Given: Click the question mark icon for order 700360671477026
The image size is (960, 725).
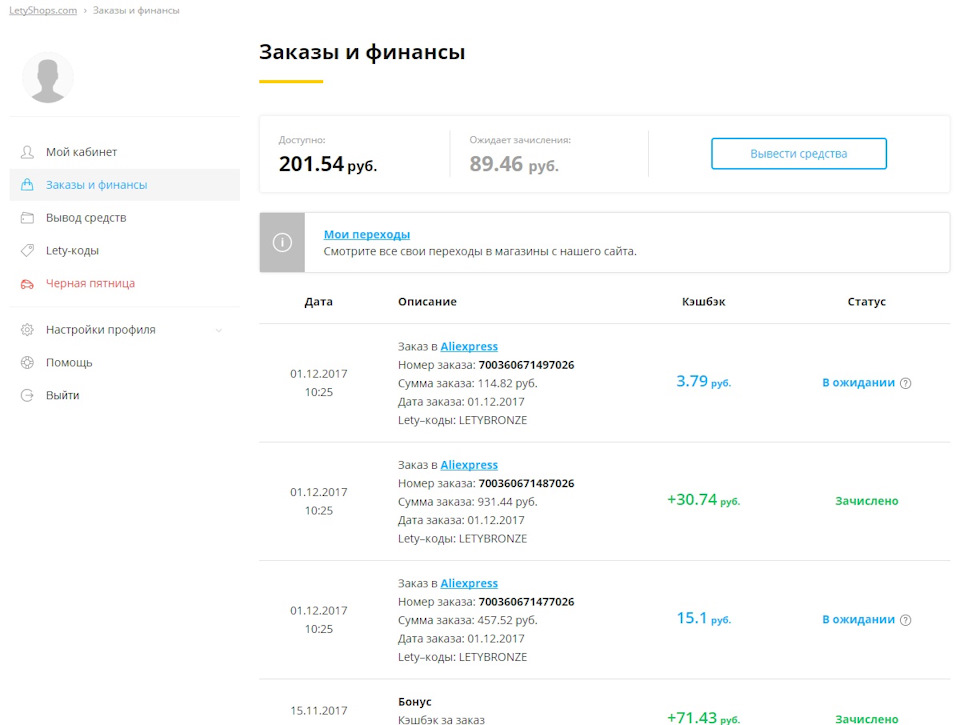Looking at the screenshot, I should [x=906, y=620].
